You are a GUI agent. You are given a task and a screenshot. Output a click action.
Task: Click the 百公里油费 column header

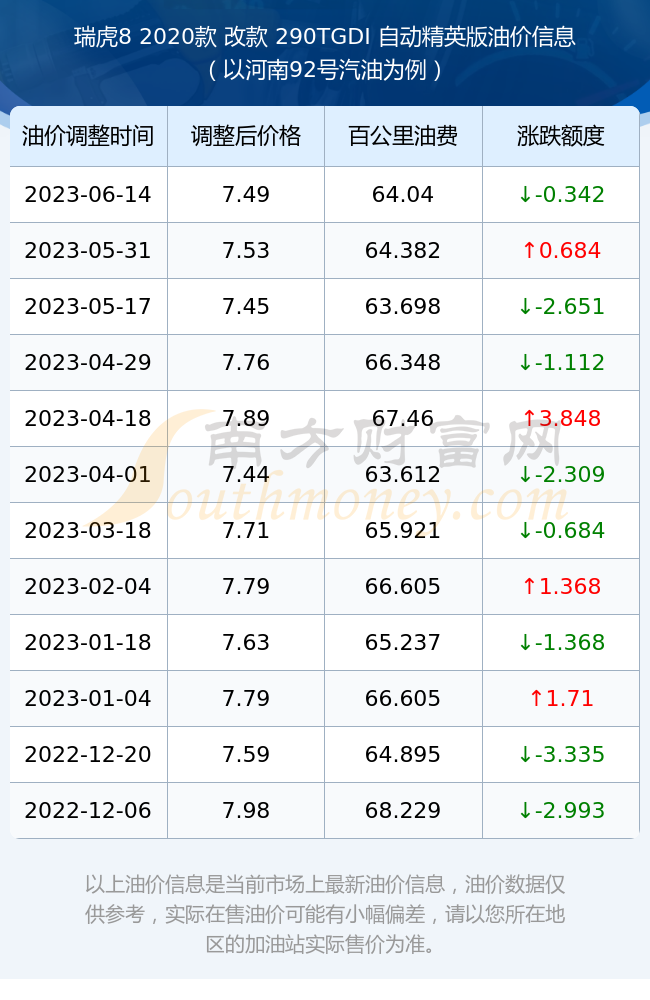point(403,136)
